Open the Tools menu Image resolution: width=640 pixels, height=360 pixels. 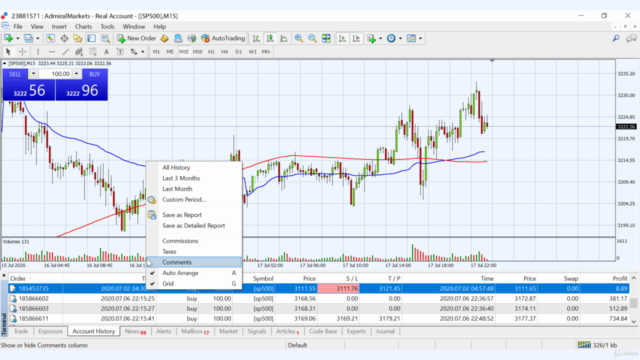click(x=107, y=27)
